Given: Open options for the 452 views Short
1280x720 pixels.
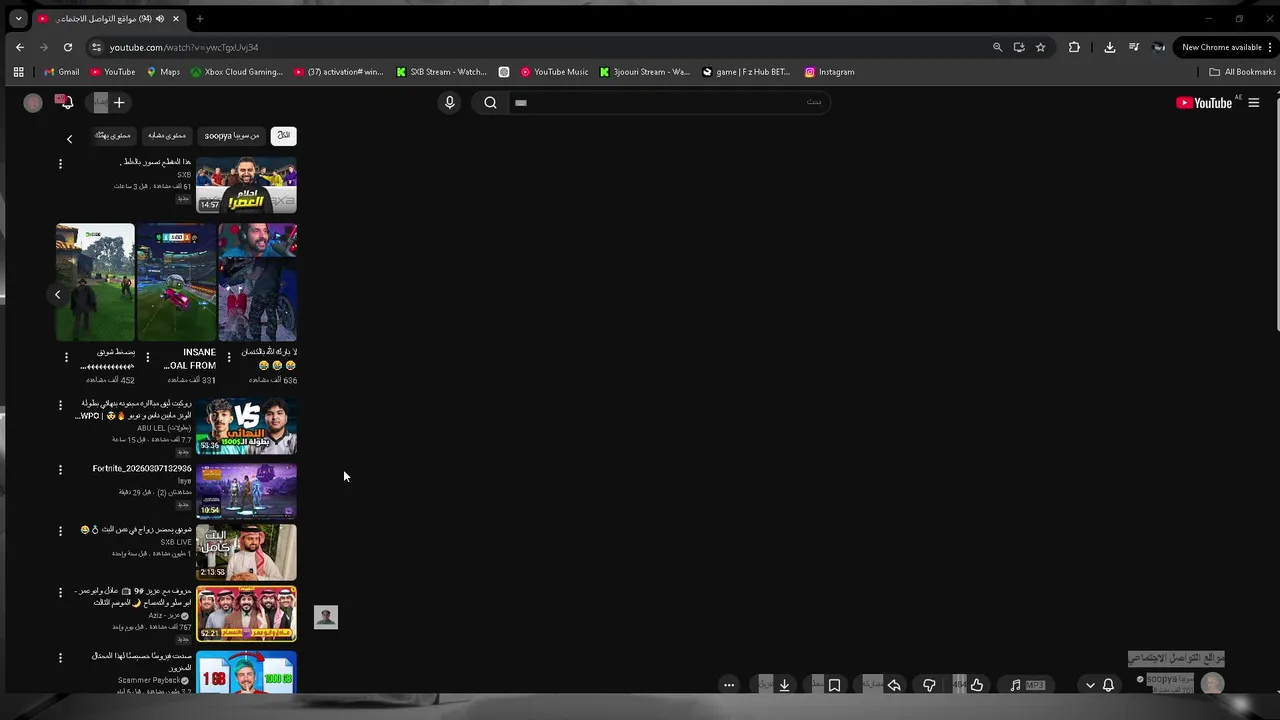Looking at the screenshot, I should pyautogui.click(x=67, y=357).
